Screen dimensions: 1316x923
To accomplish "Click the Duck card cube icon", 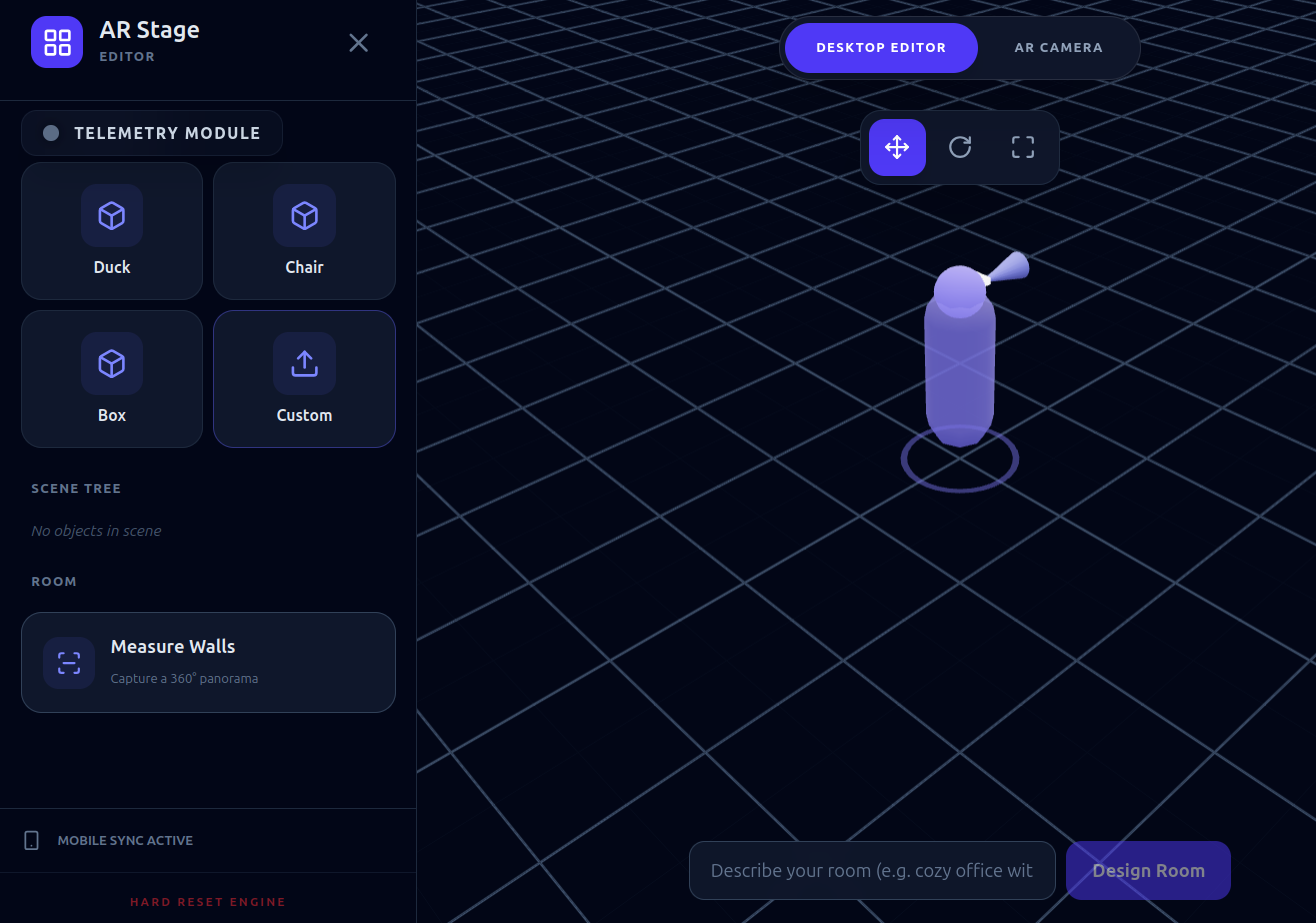I will coord(112,215).
